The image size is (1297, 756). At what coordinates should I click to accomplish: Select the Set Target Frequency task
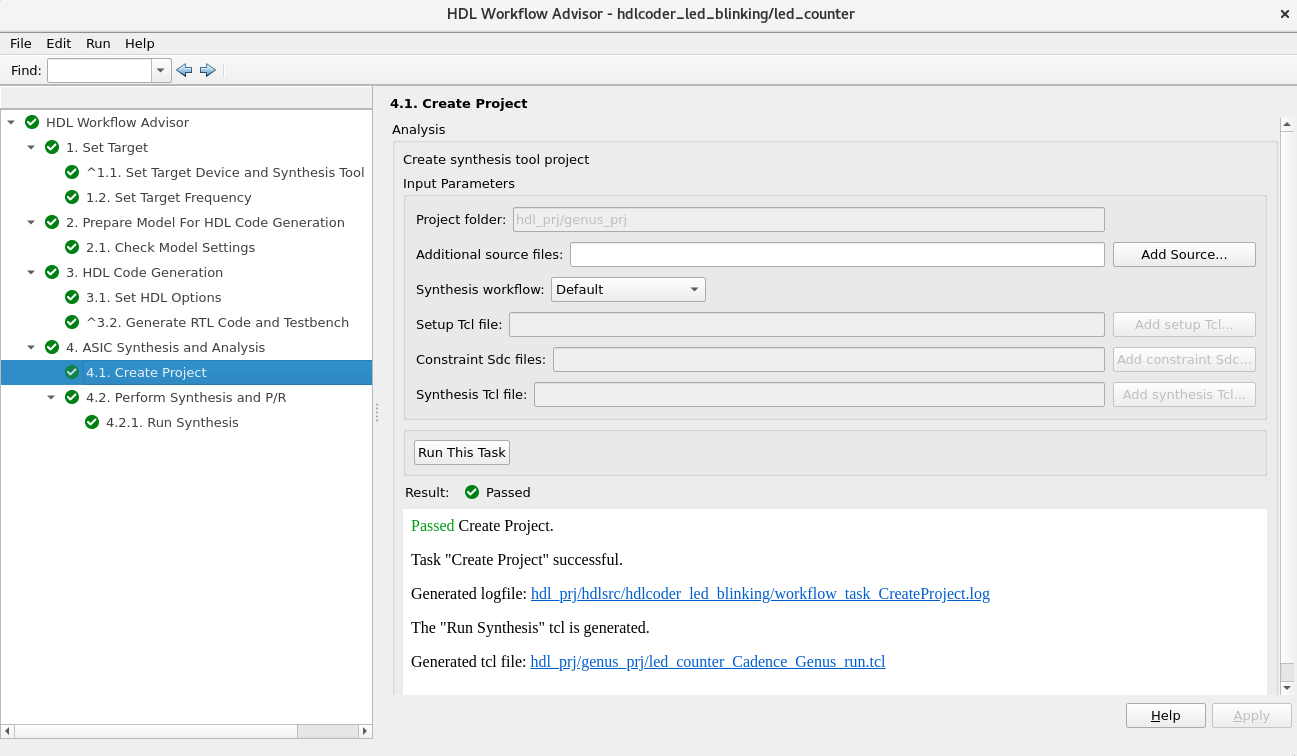point(168,197)
